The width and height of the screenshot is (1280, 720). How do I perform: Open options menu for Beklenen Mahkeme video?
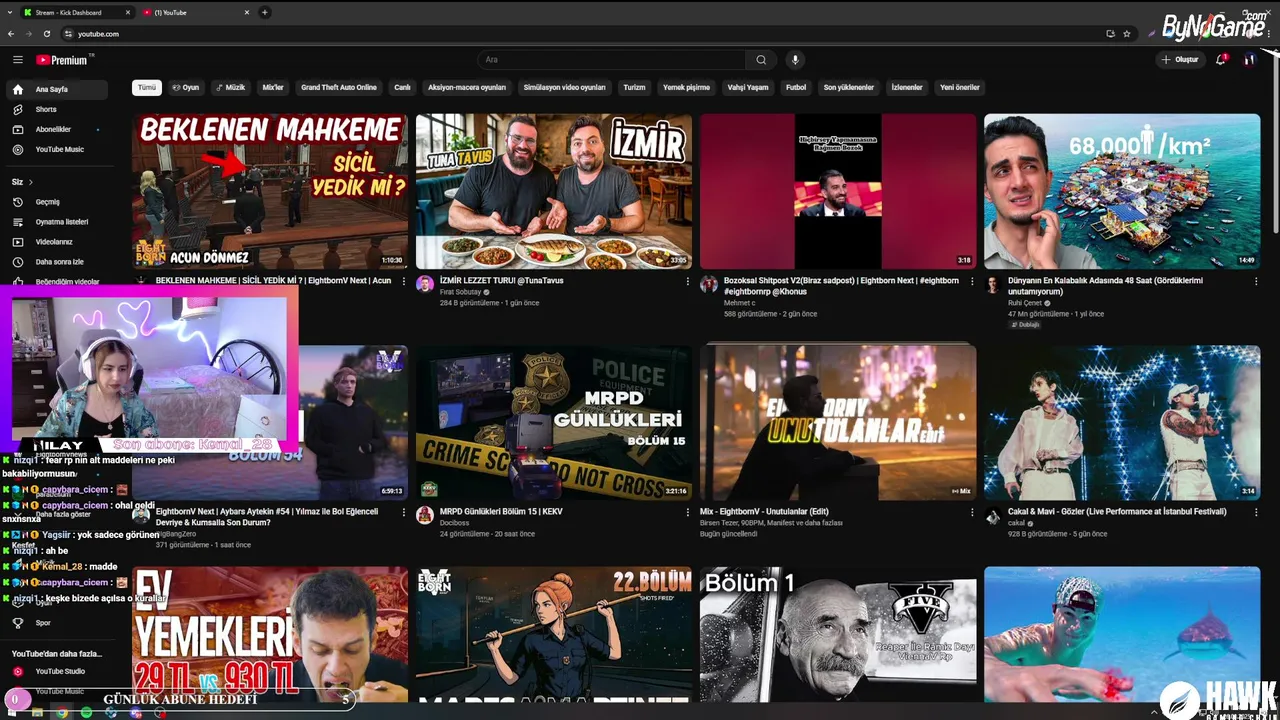[404, 282]
